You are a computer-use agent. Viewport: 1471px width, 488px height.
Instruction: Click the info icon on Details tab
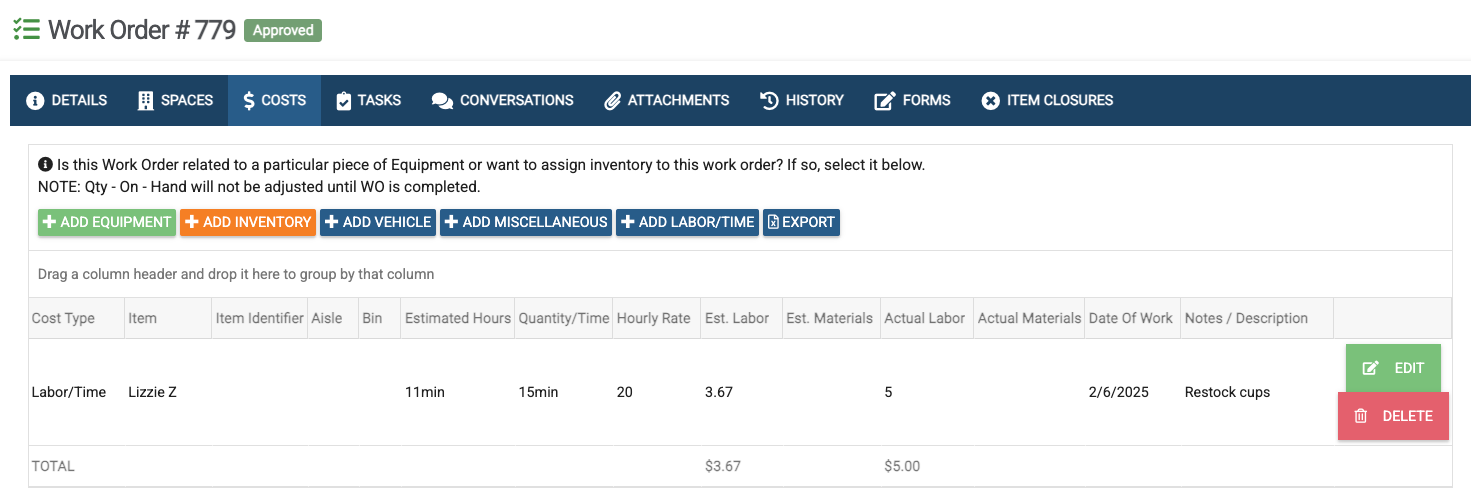35,101
